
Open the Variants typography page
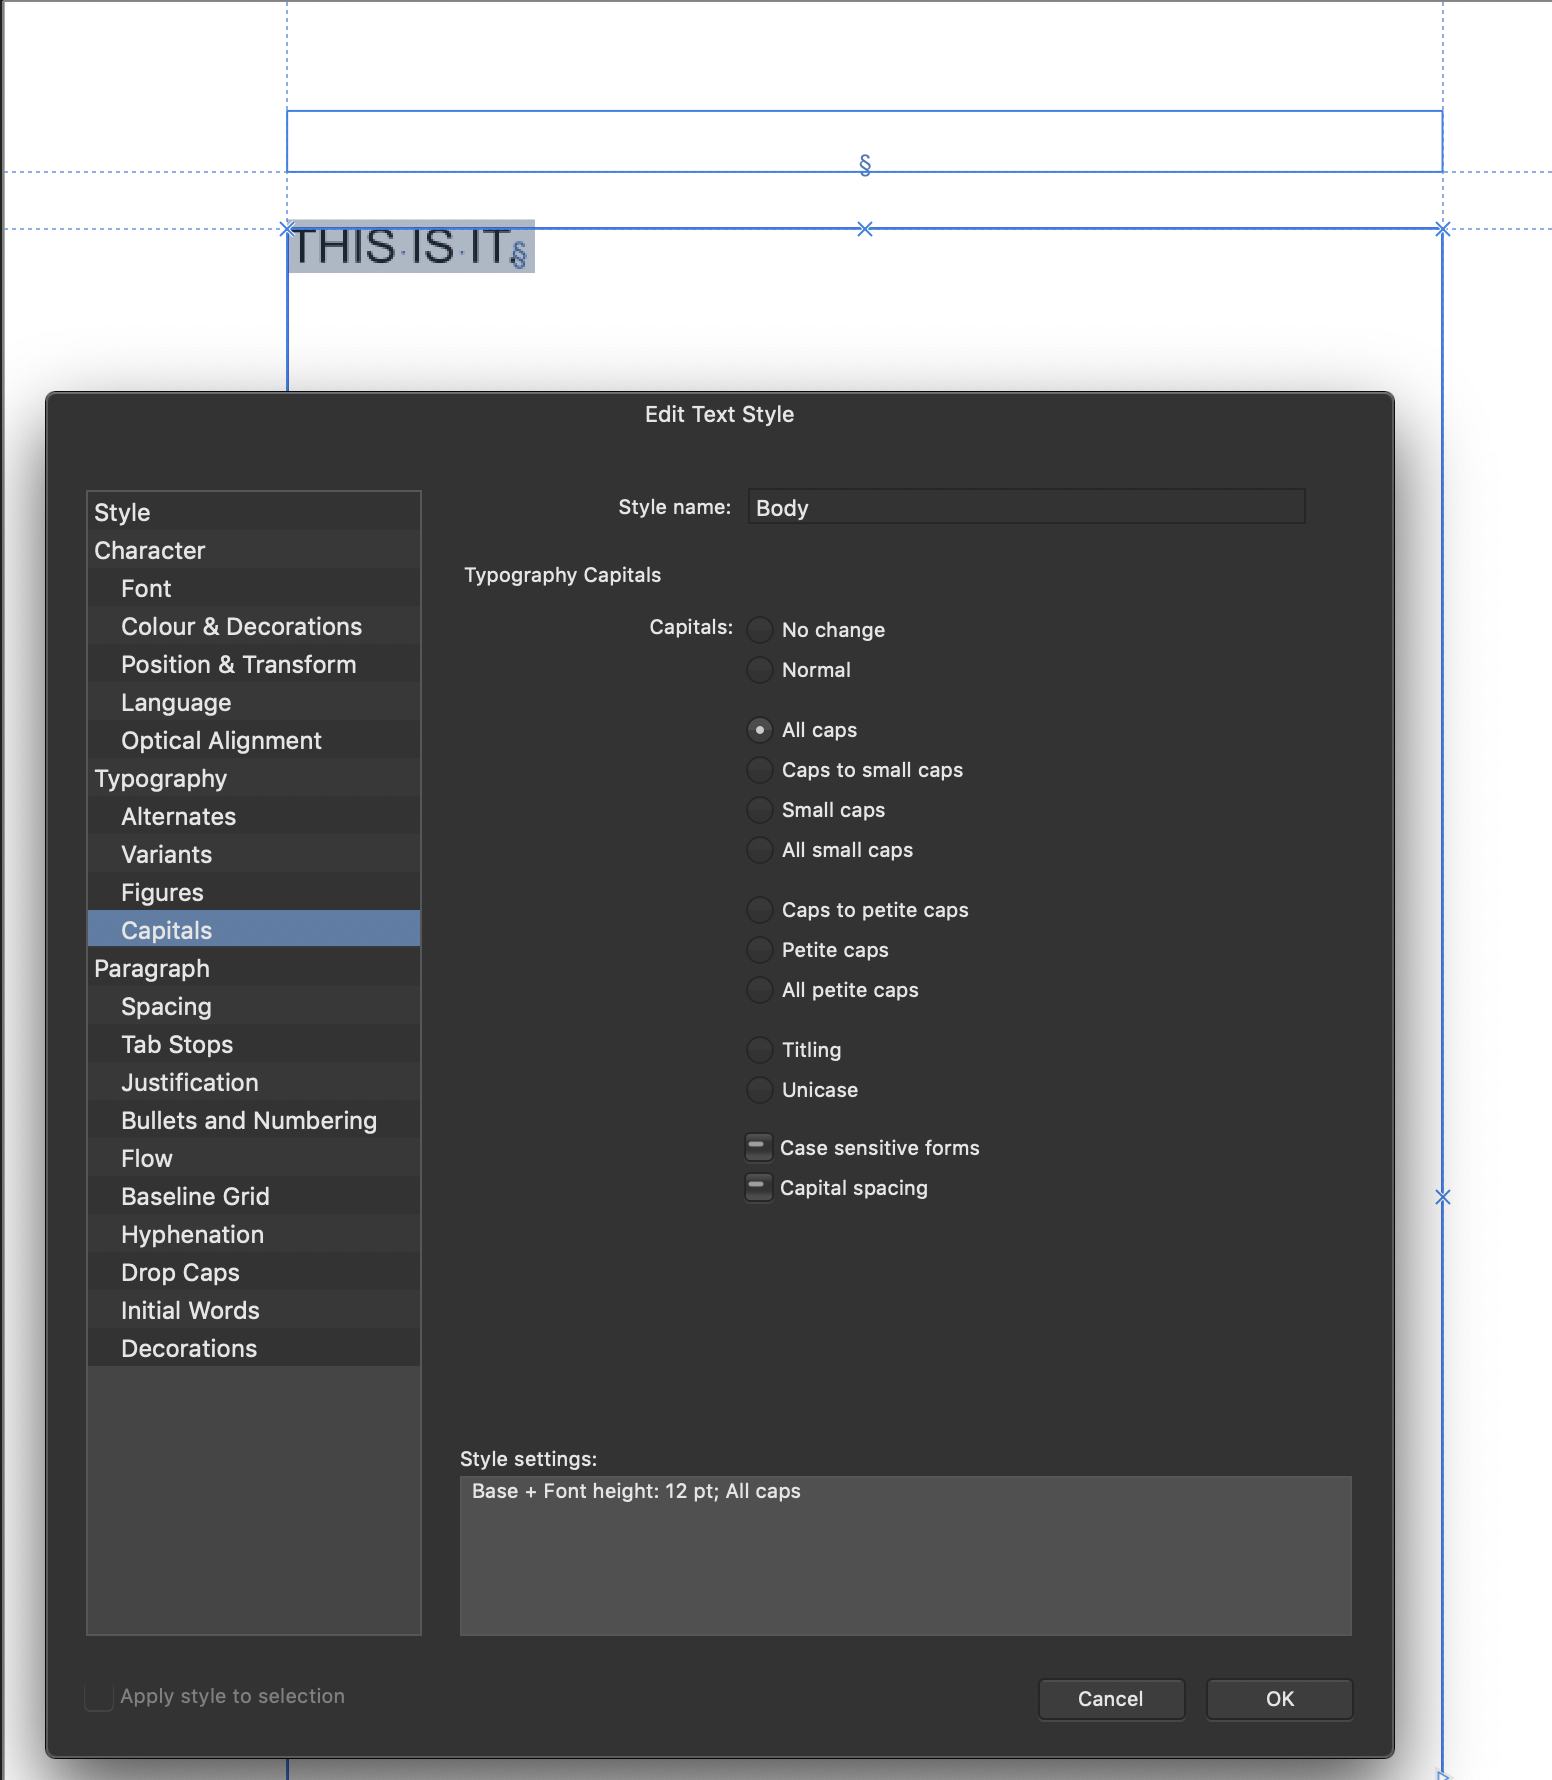pyautogui.click(x=254, y=854)
